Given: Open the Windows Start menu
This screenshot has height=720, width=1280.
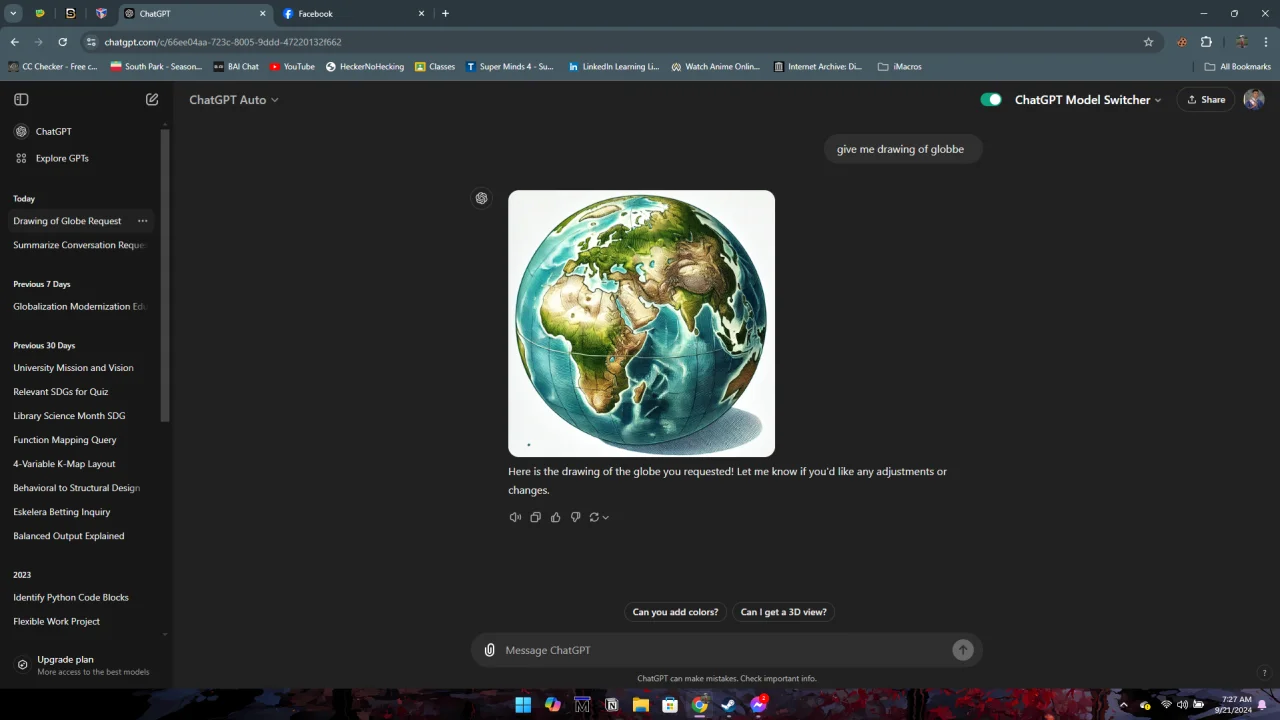Looking at the screenshot, I should coord(523,705).
